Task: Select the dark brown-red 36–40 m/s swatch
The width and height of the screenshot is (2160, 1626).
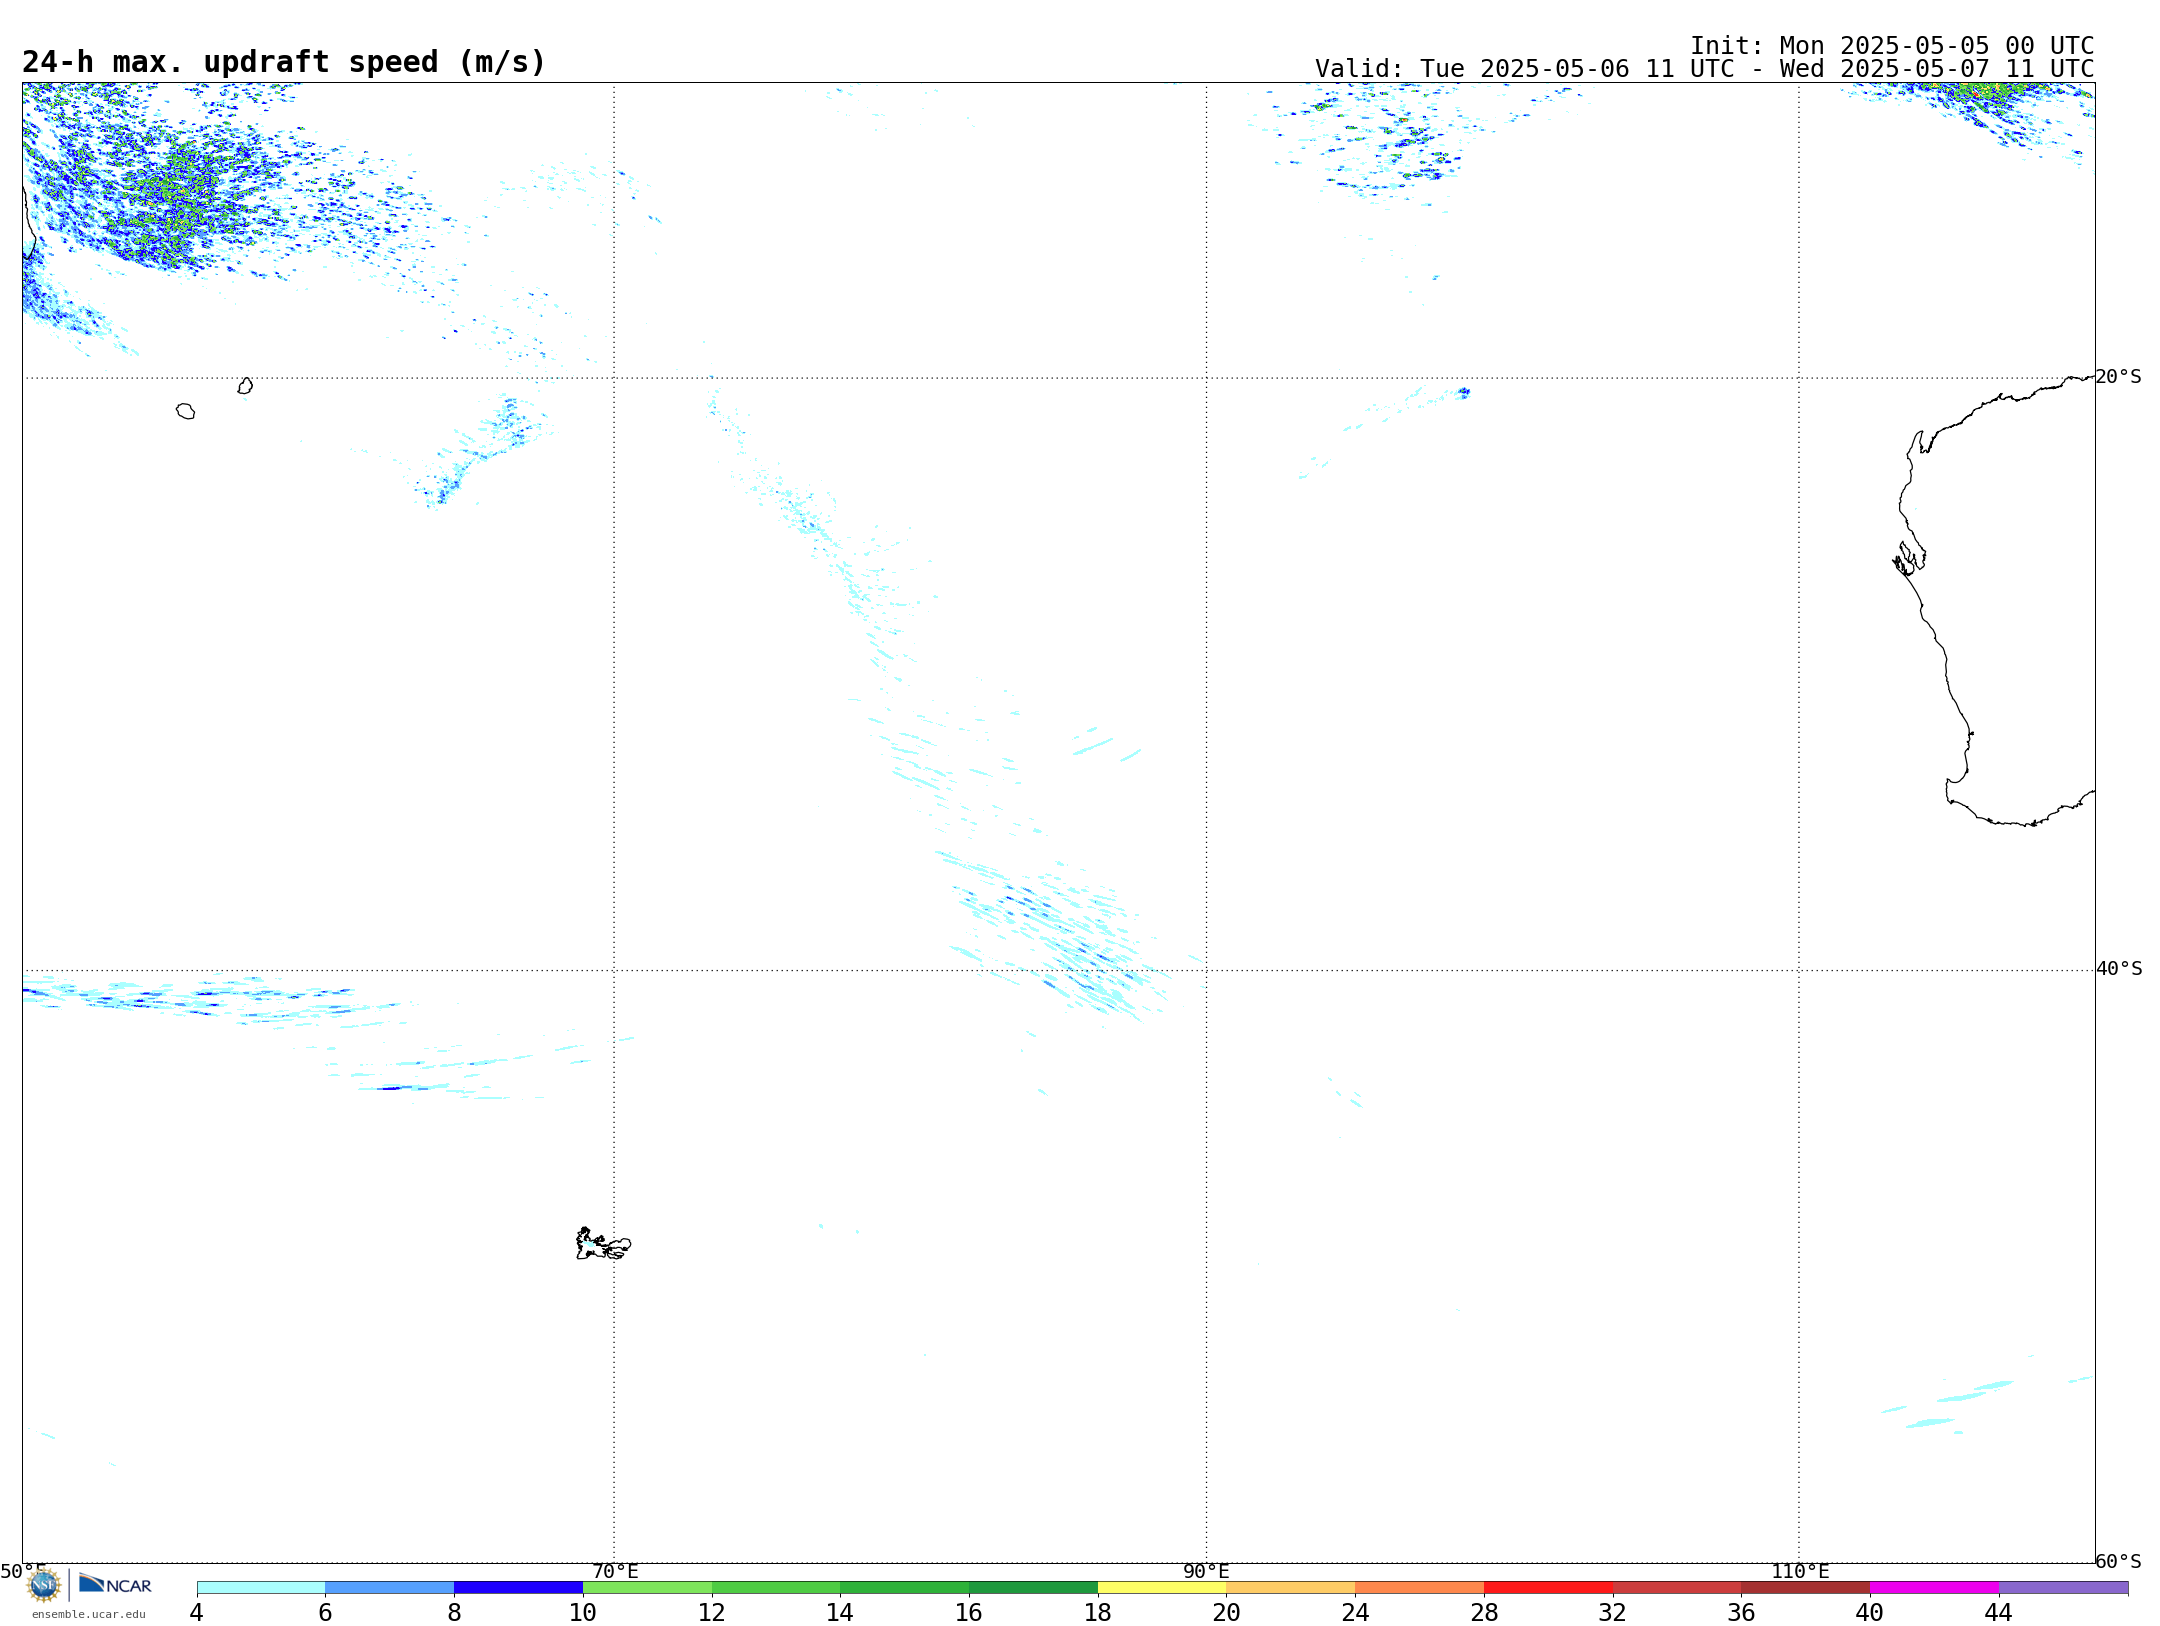Action: pos(1806,1588)
